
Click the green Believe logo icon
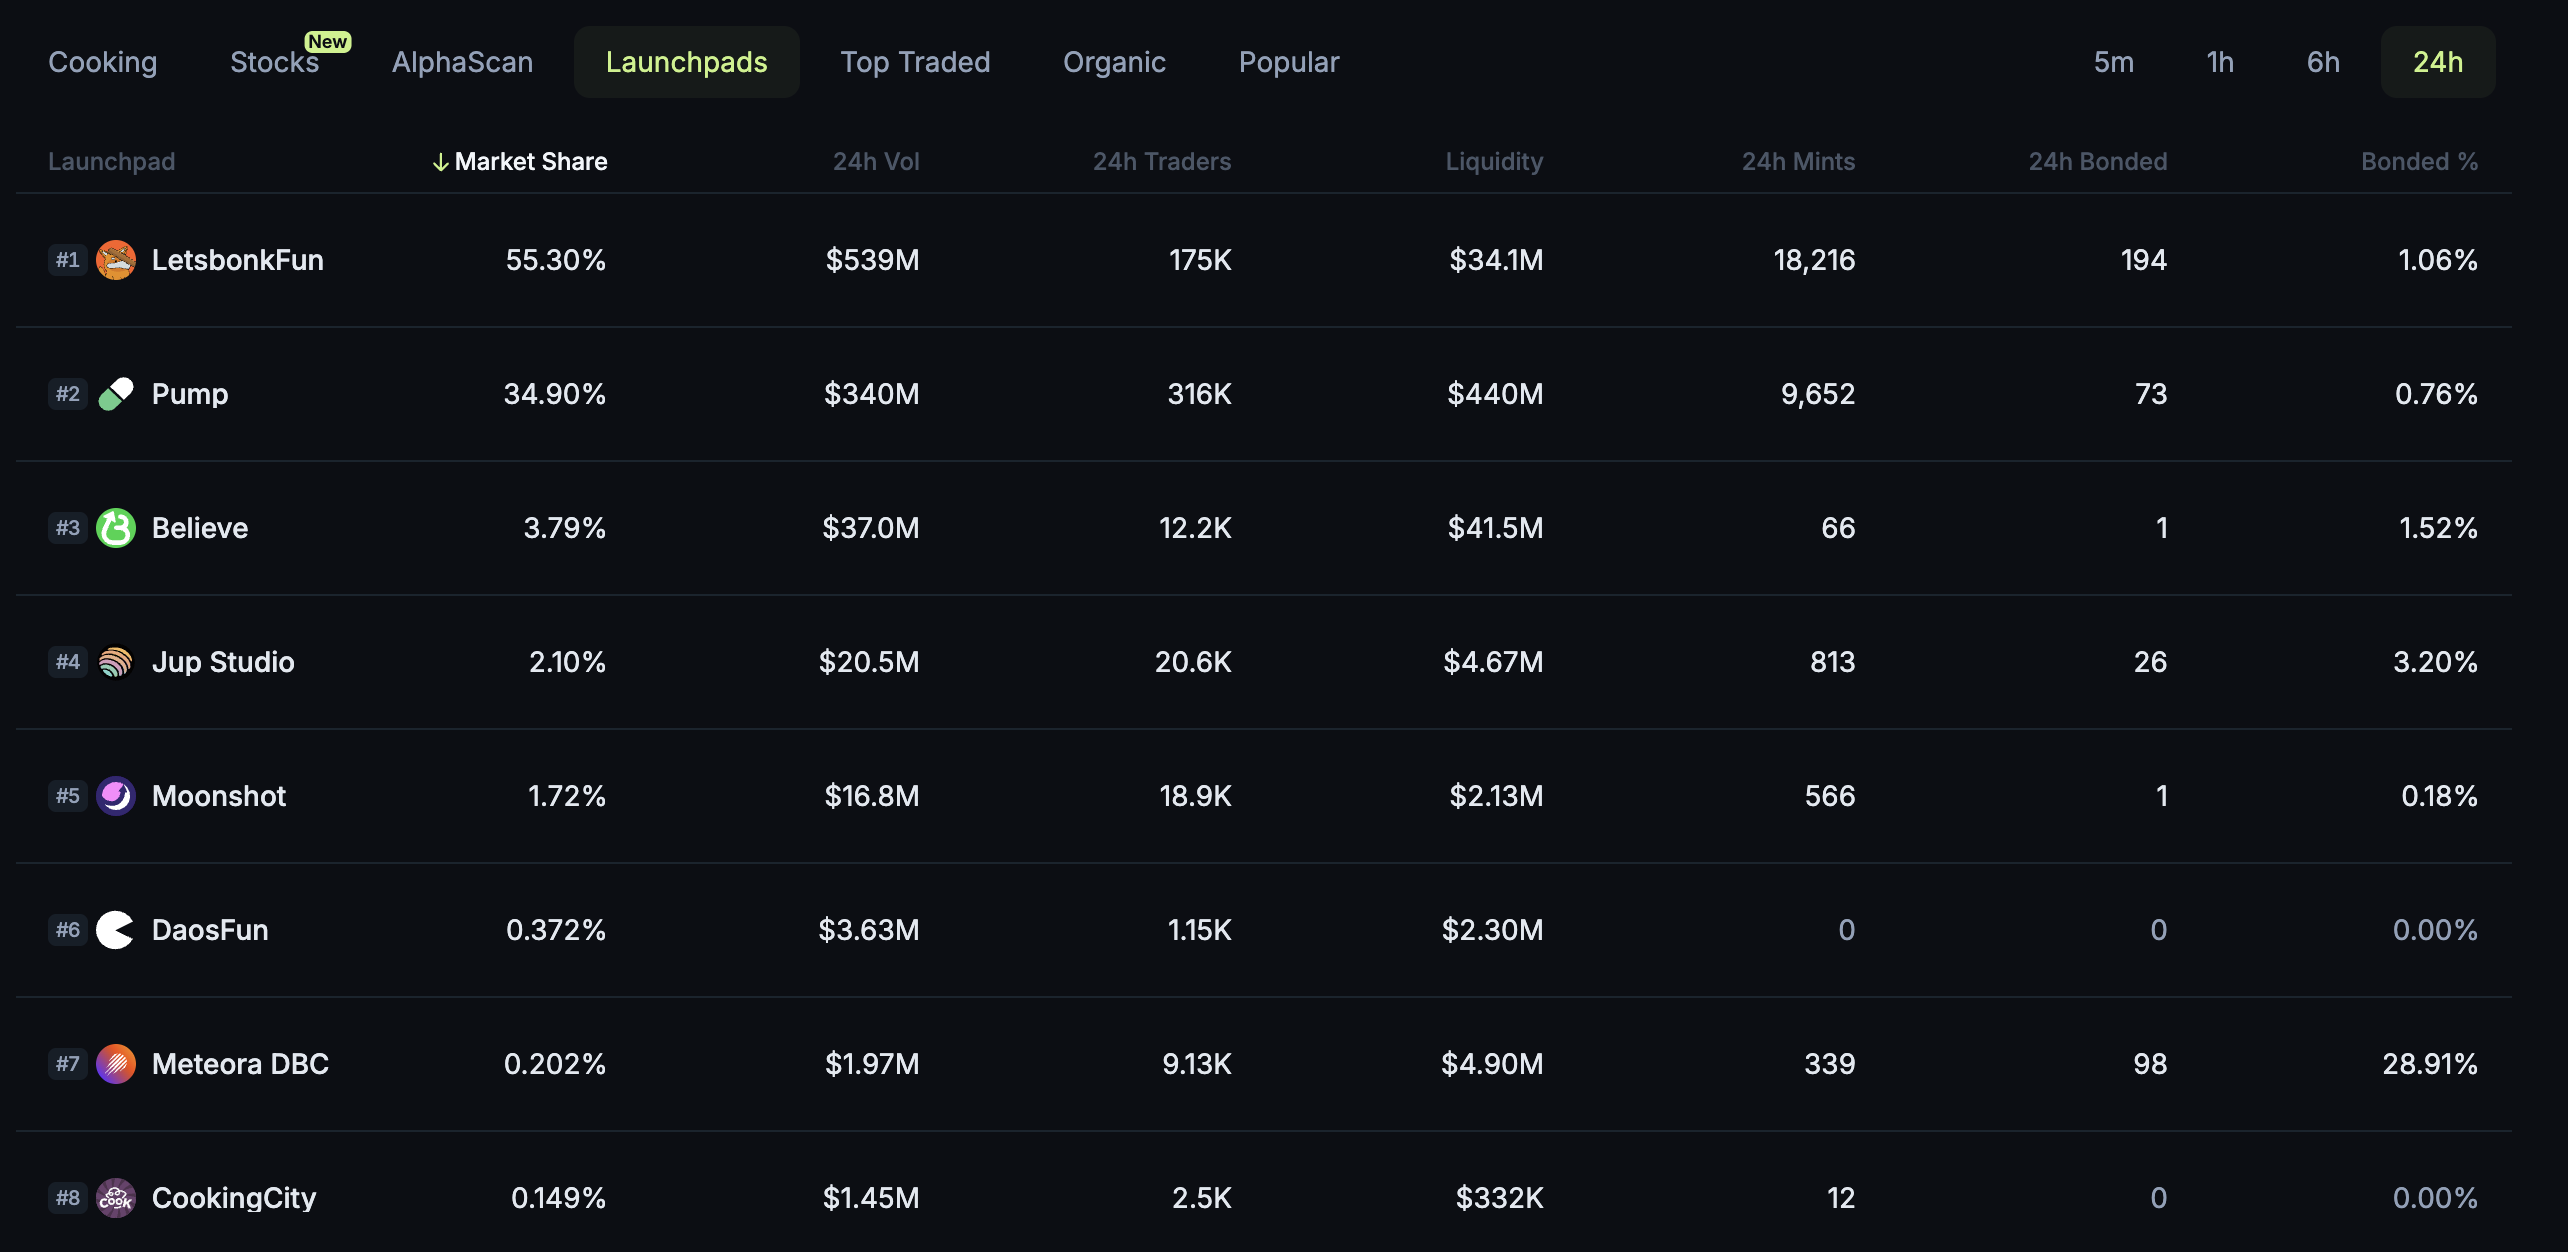coord(116,528)
